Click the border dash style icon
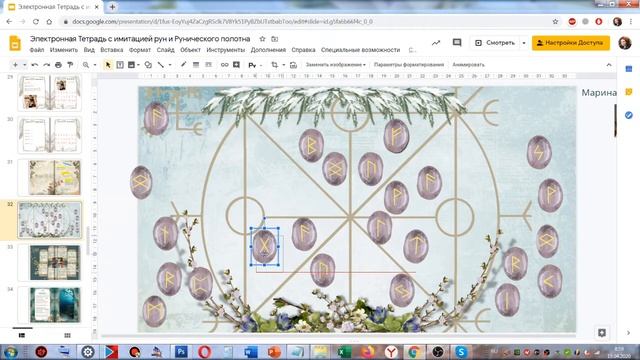The width and height of the screenshot is (640, 360). click(208, 65)
